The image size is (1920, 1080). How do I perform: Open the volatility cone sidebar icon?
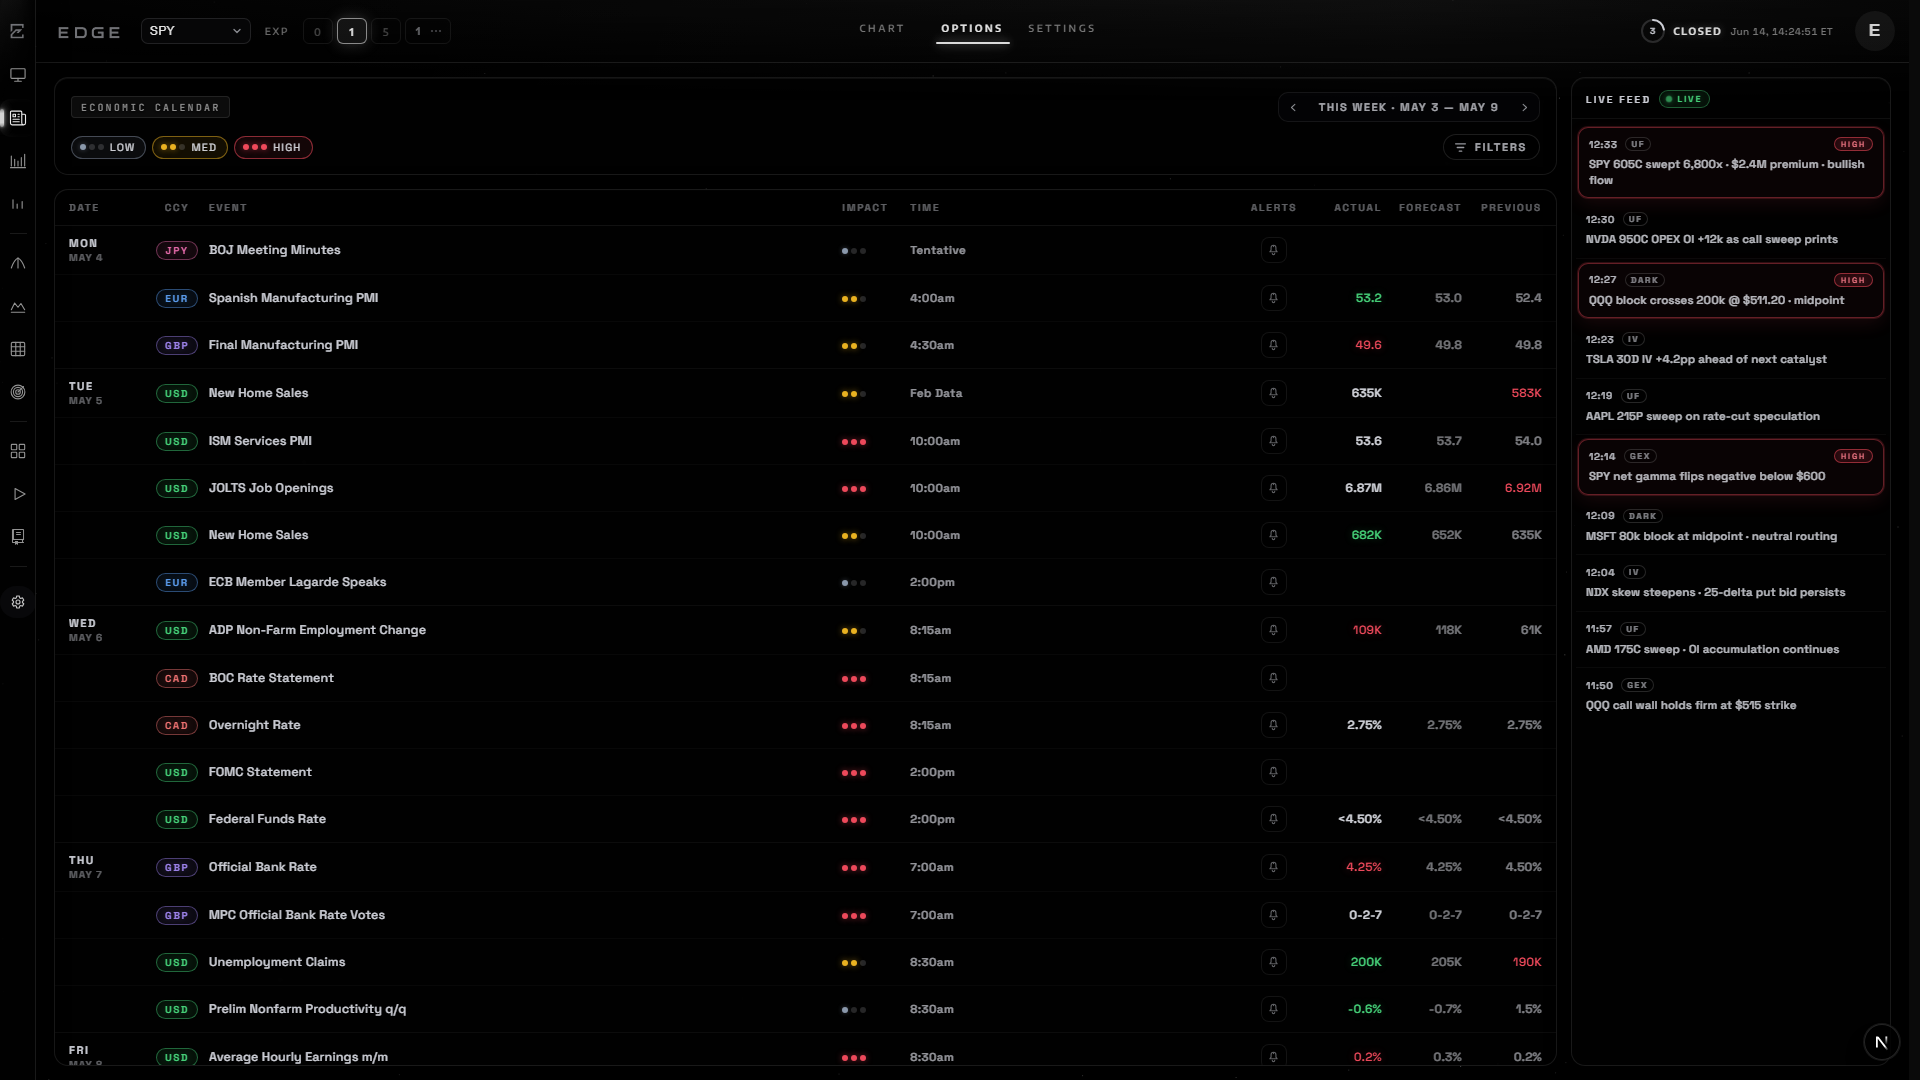pos(18,263)
